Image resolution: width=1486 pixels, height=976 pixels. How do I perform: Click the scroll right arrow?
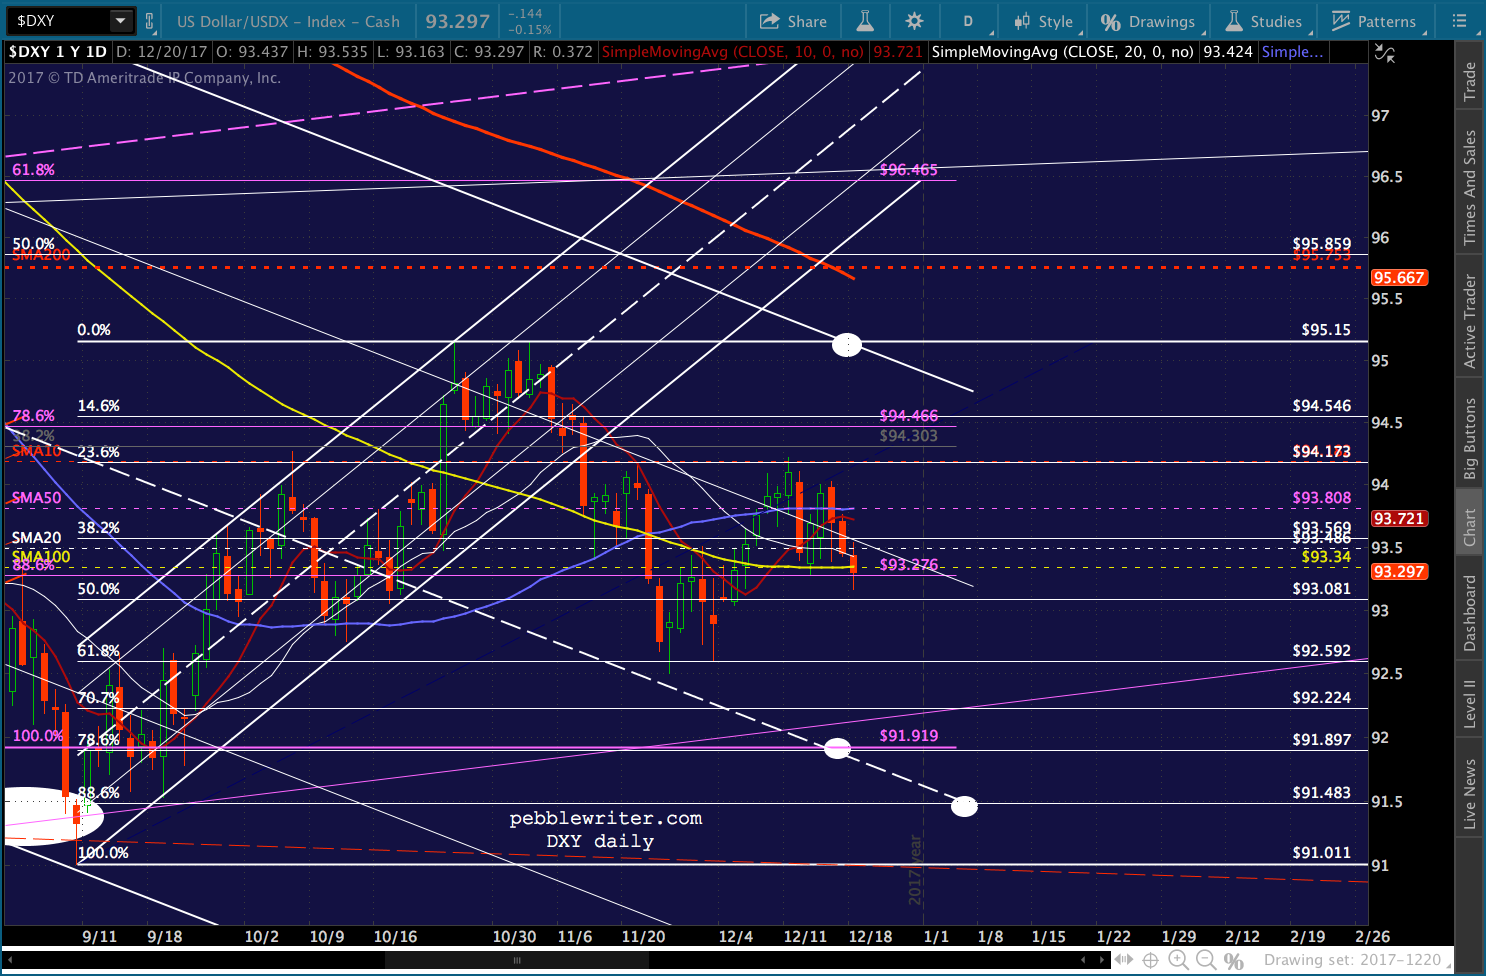click(1104, 960)
